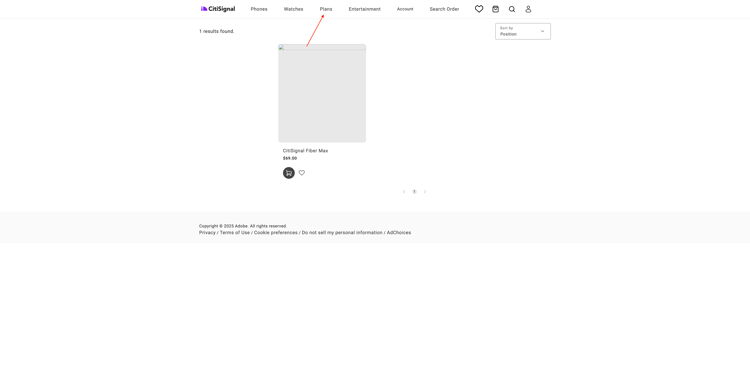Add CitiSignal Fiber Max to wishlist
Screen dimensions: 750x385
point(302,173)
